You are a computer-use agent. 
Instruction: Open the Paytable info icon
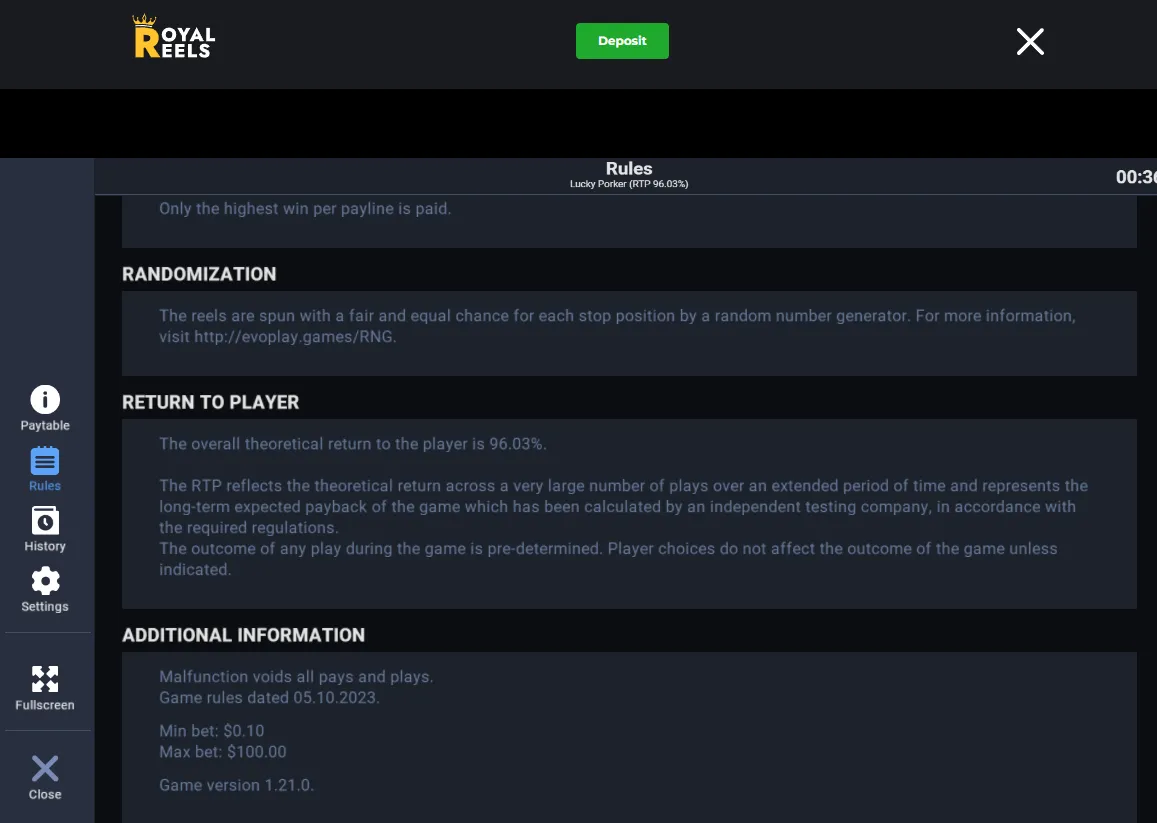click(45, 399)
